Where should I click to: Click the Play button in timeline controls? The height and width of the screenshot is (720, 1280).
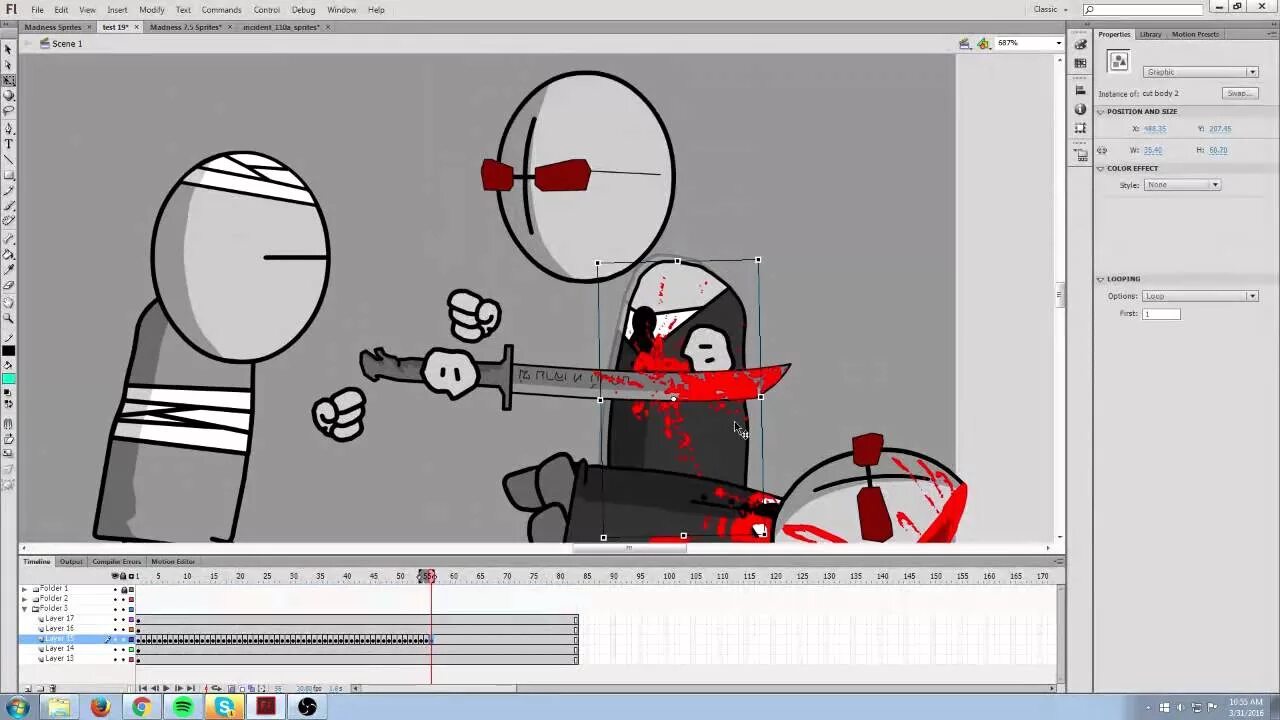(166, 688)
